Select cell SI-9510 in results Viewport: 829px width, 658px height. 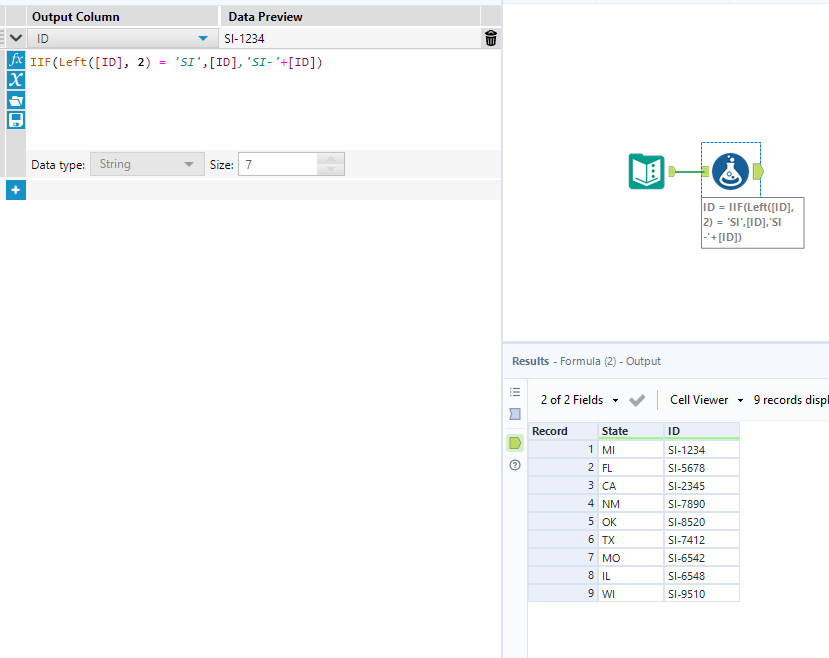701,594
